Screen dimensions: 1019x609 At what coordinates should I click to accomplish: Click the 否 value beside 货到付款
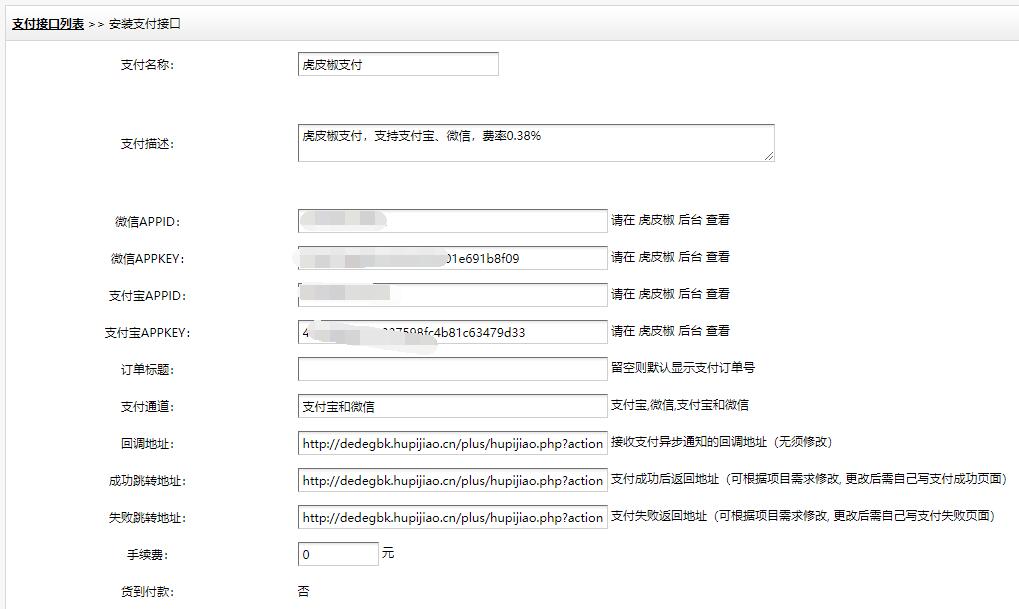303,591
